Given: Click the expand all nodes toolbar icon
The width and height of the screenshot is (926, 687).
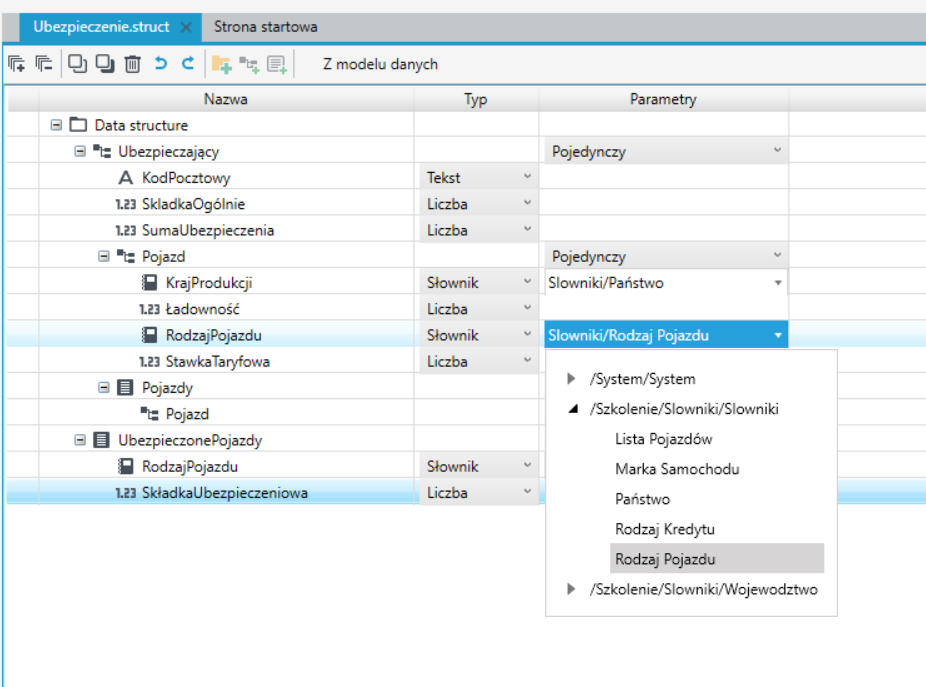Looking at the screenshot, I should 17,64.
